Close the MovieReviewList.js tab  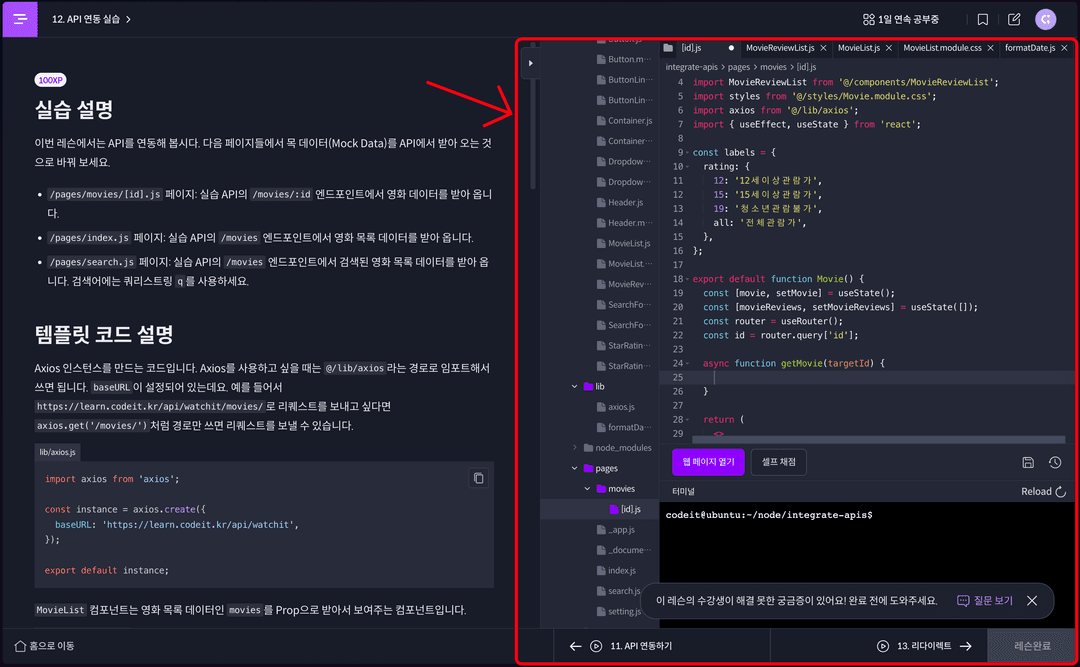(x=823, y=48)
